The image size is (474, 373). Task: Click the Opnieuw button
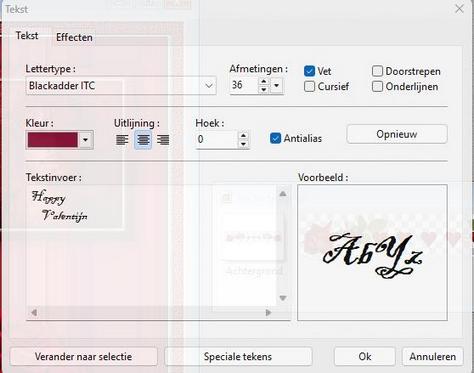click(397, 134)
